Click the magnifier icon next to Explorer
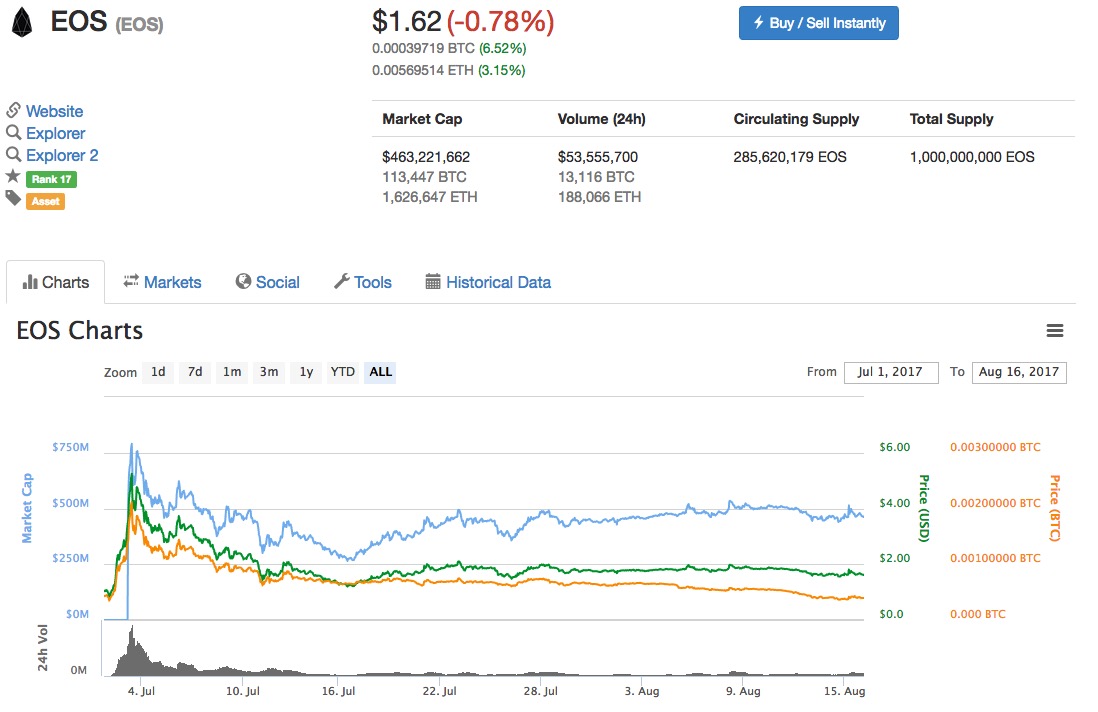The width and height of the screenshot is (1098, 712). point(13,133)
